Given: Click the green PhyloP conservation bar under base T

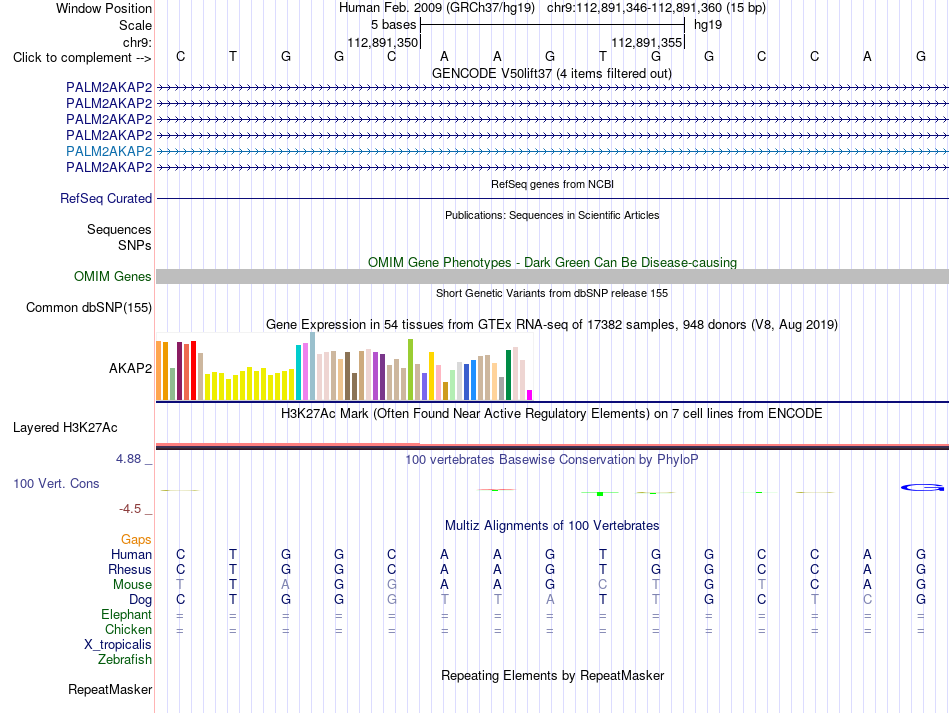Looking at the screenshot, I should (600, 494).
